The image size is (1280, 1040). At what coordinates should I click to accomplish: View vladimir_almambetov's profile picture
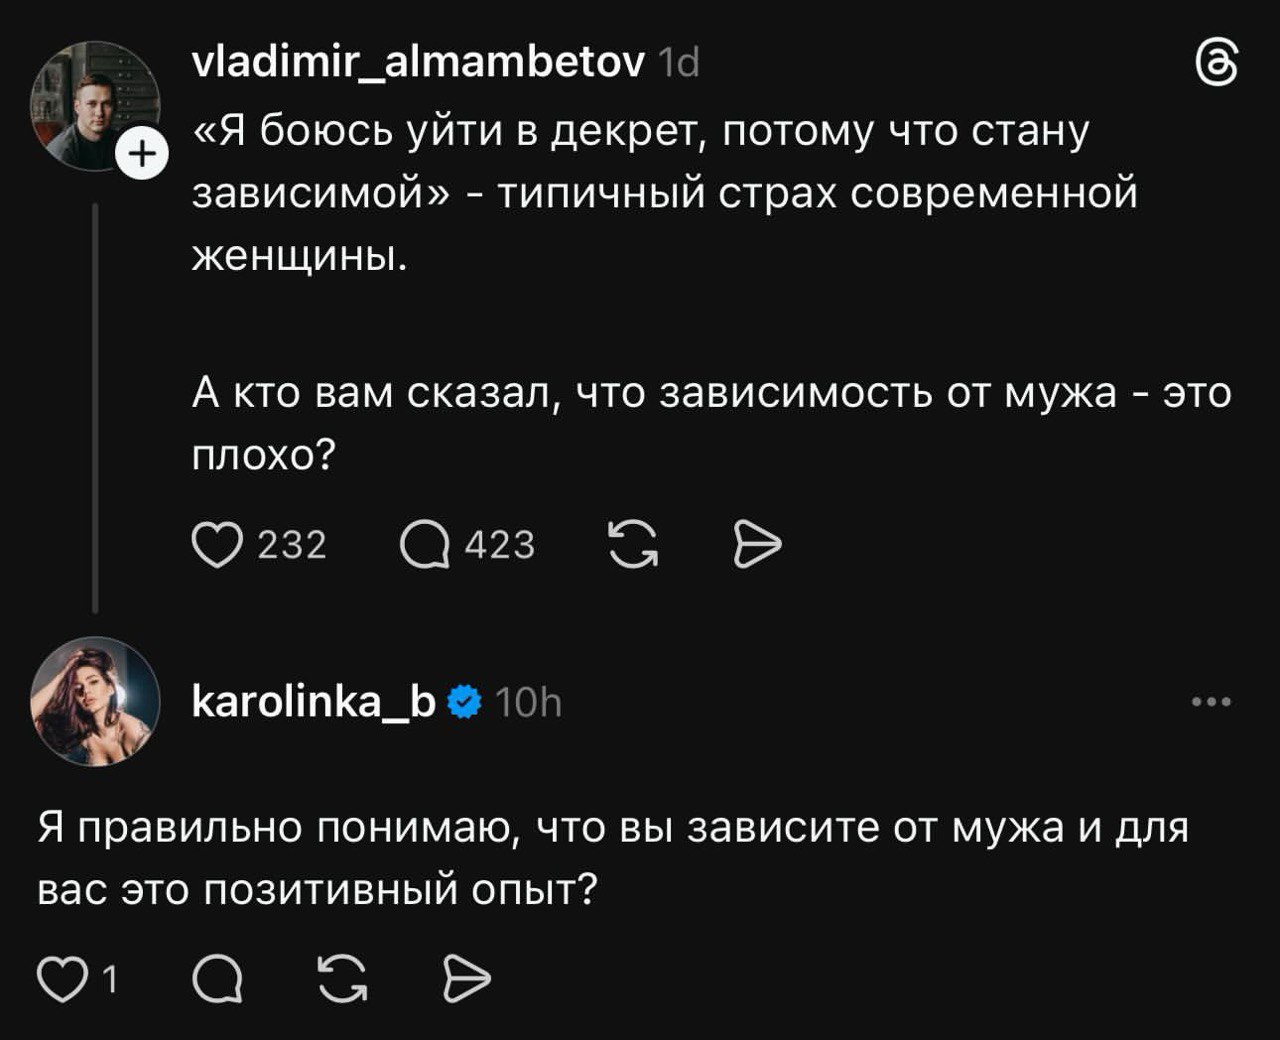click(x=95, y=105)
